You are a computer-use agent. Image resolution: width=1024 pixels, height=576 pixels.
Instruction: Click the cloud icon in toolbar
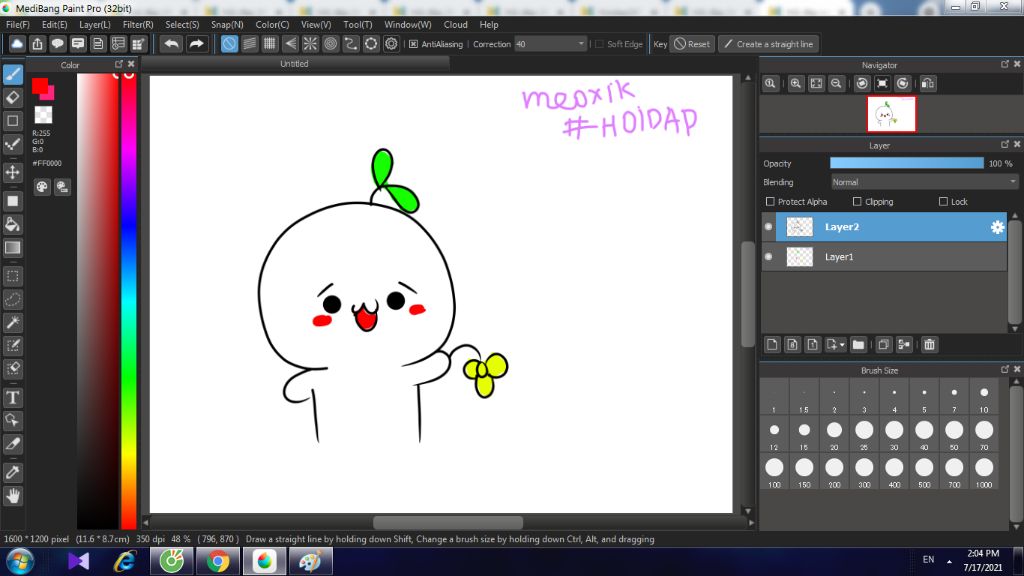tap(17, 44)
